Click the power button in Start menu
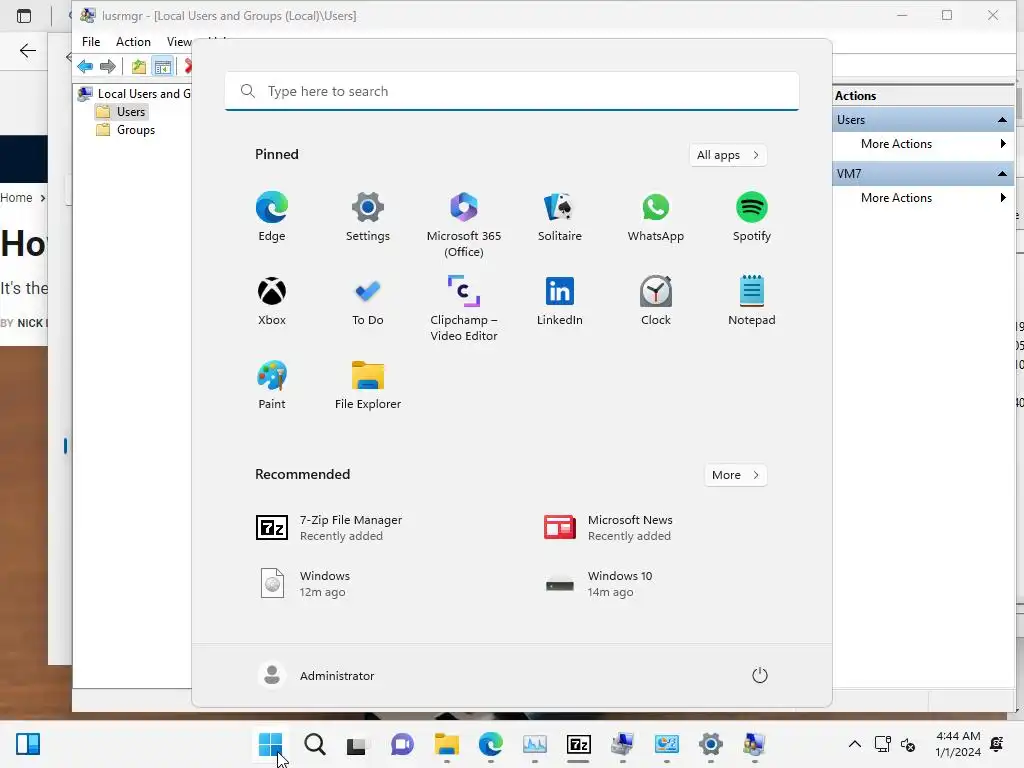This screenshot has height=768, width=1024. point(760,675)
